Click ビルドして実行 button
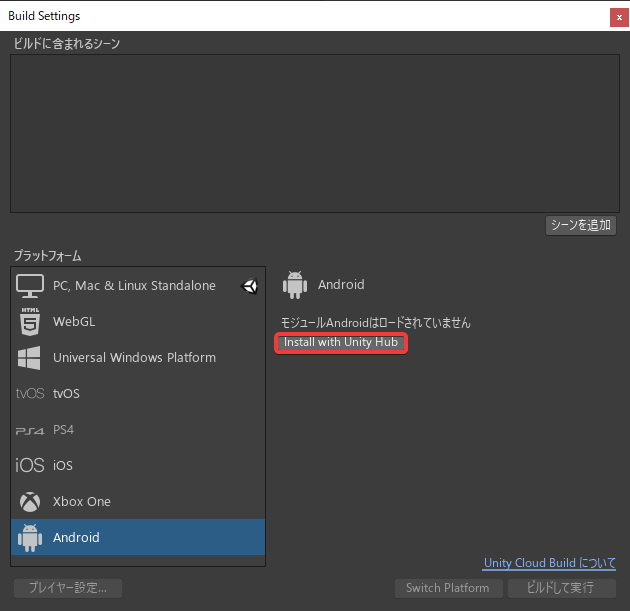Viewport: 630px width, 611px height. 562,588
